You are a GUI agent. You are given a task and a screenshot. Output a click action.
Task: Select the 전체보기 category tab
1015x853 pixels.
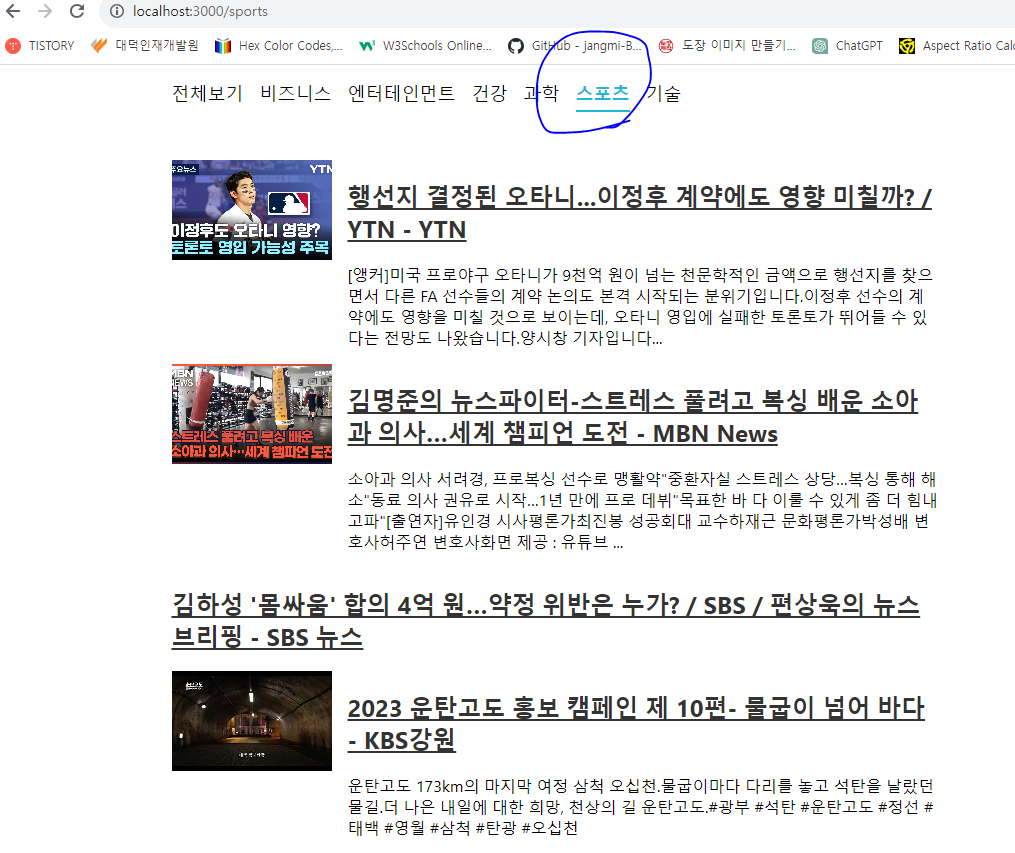(207, 94)
